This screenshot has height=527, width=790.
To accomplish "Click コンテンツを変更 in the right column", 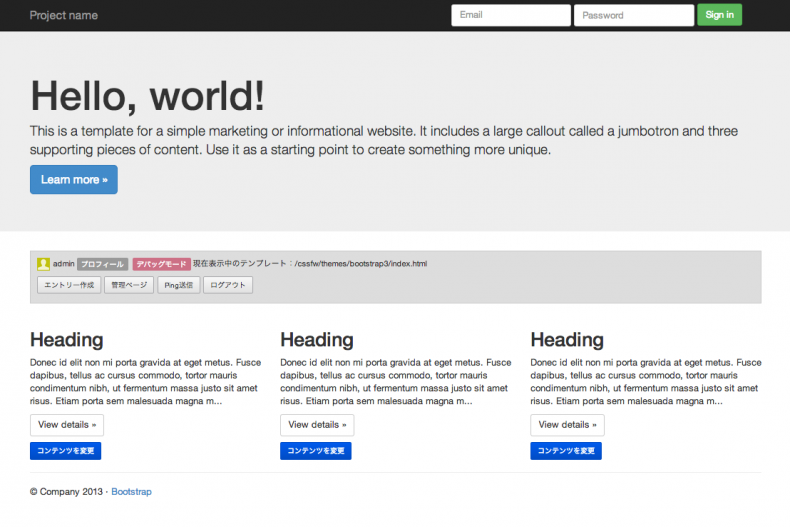I will coord(566,451).
